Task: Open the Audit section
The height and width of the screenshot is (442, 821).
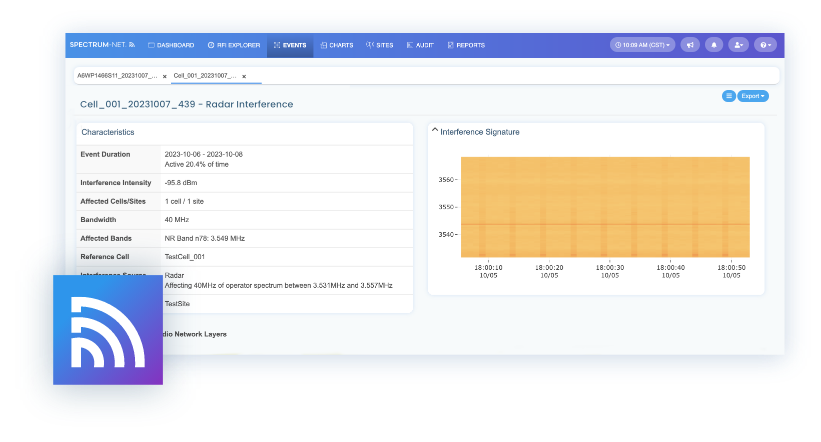Action: click(420, 45)
